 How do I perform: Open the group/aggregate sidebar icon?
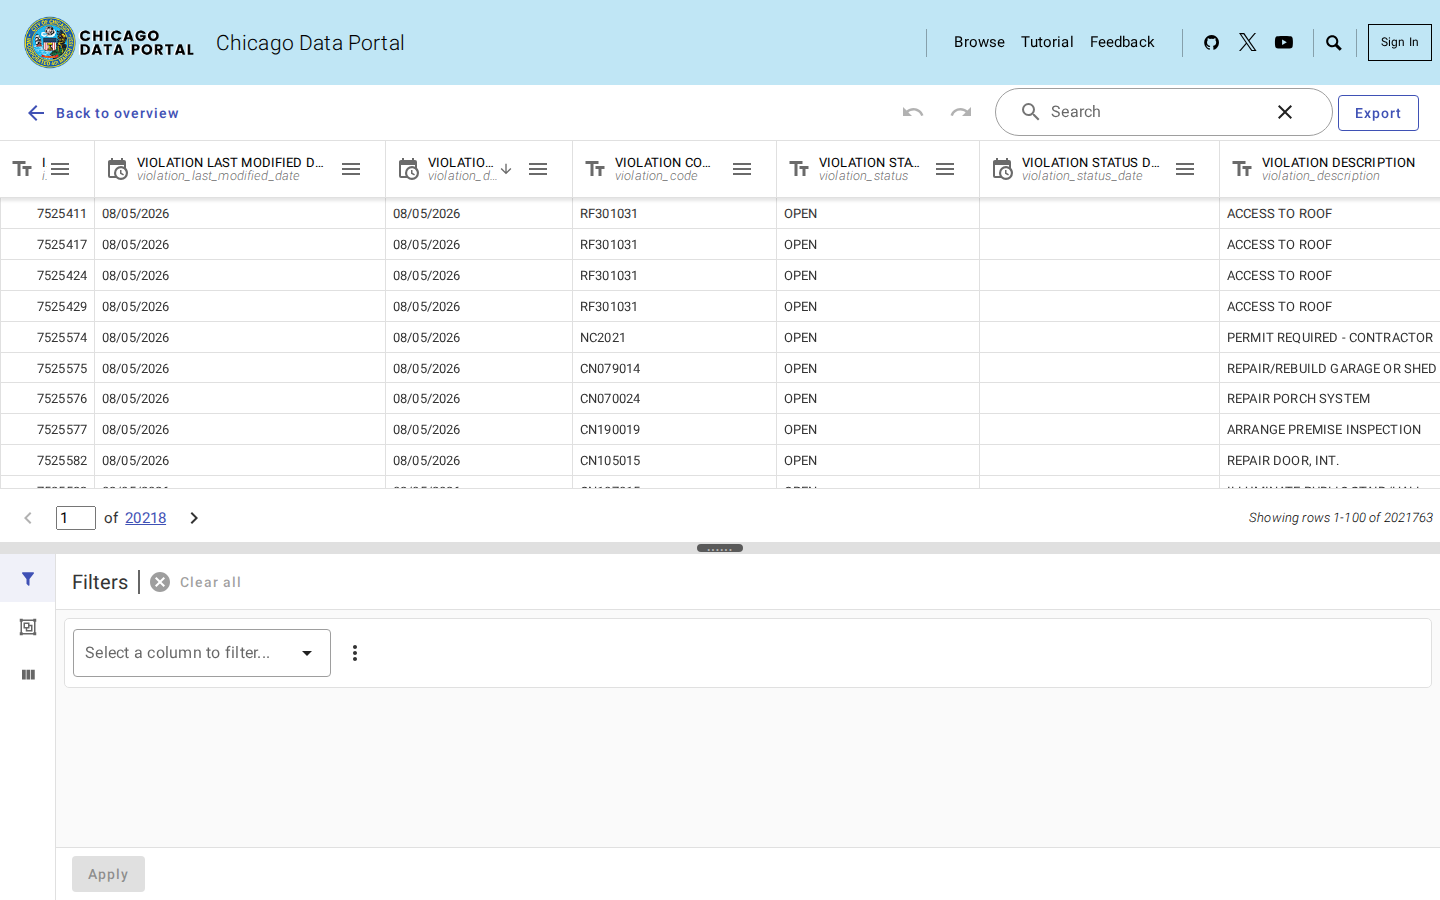tap(28, 627)
